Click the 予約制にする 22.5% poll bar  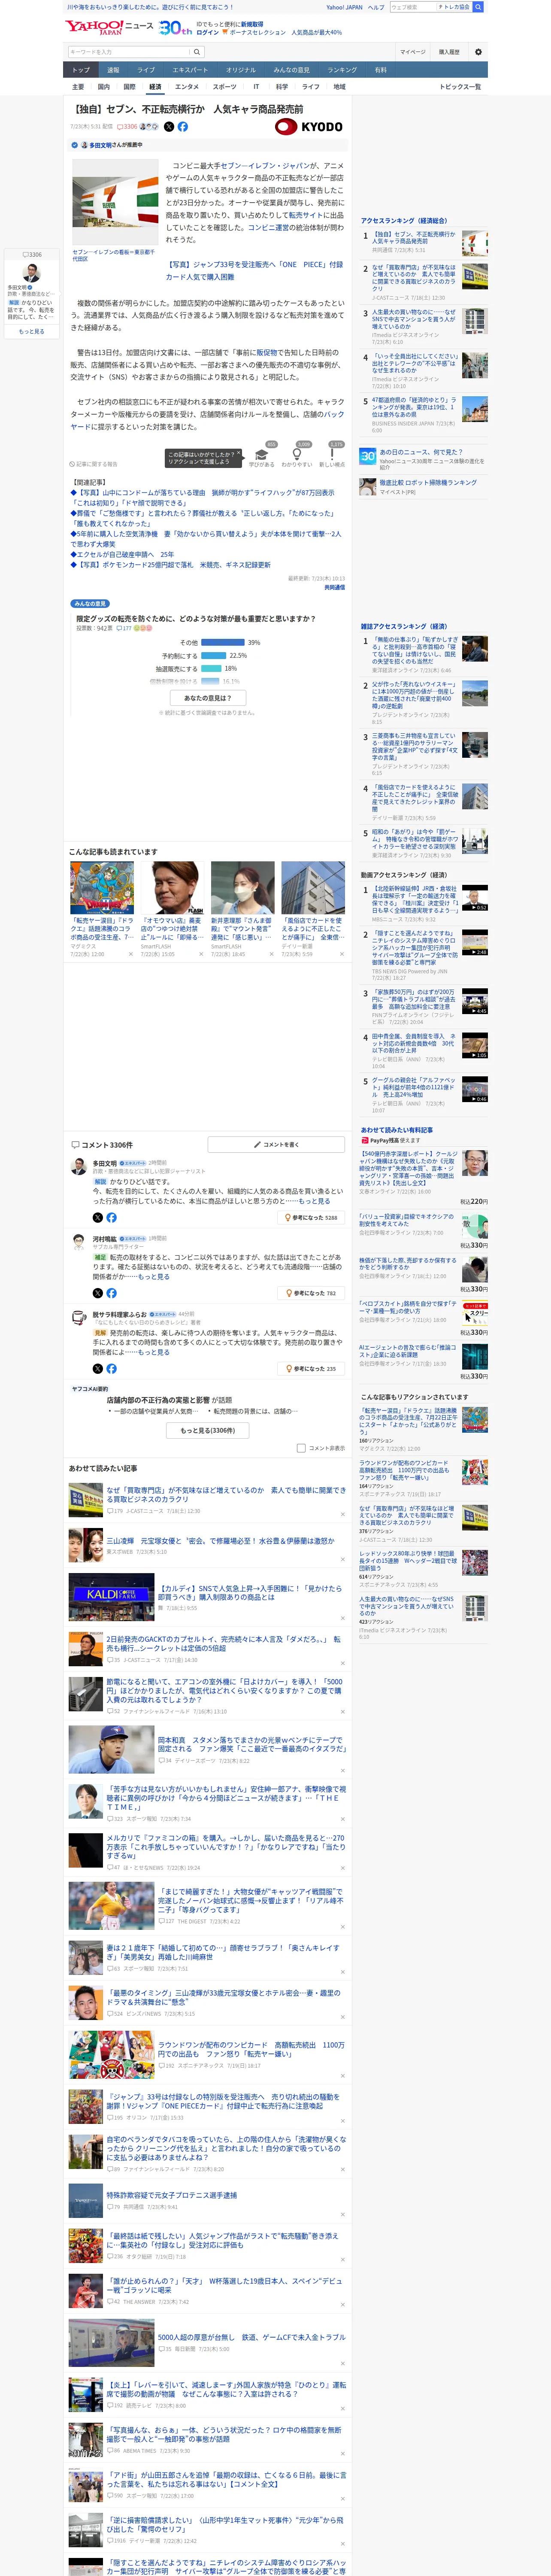[214, 656]
